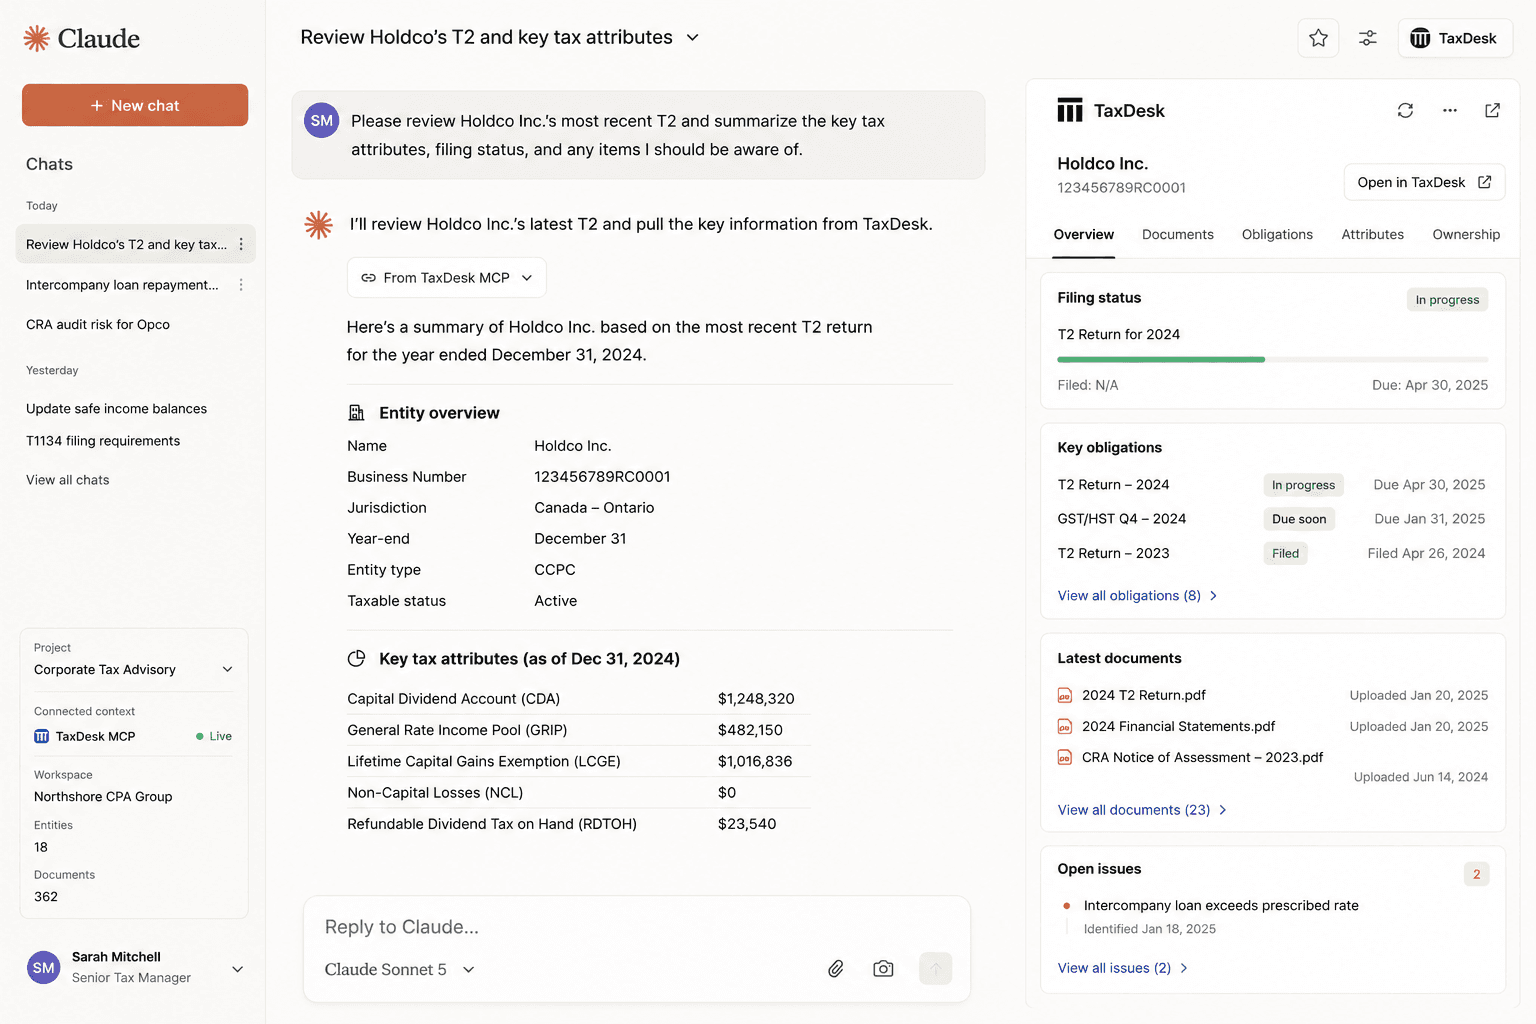This screenshot has height=1024, width=1536.
Task: Click the Northshore CPA Group workspace name
Action: (x=103, y=797)
